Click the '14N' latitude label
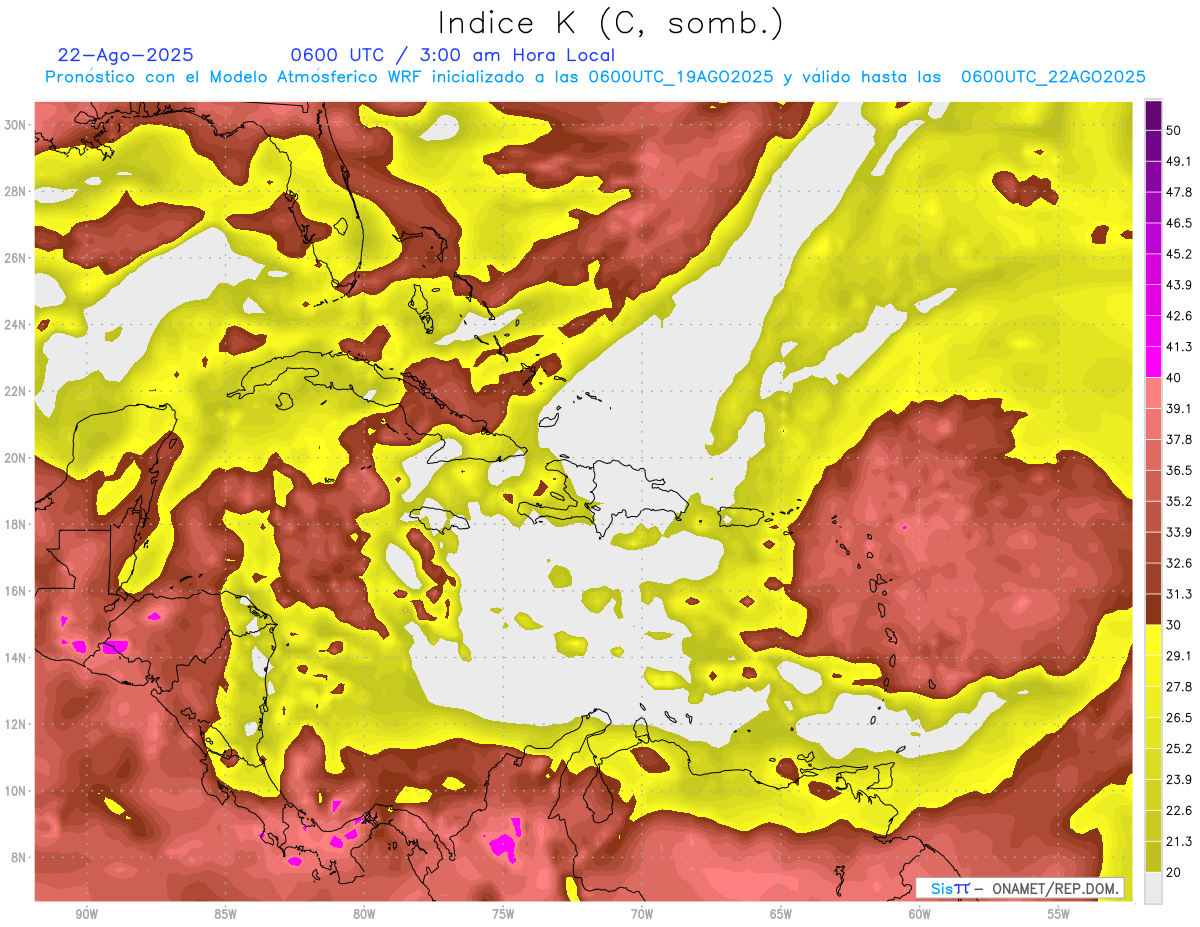The image size is (1200, 927). (x=16, y=658)
